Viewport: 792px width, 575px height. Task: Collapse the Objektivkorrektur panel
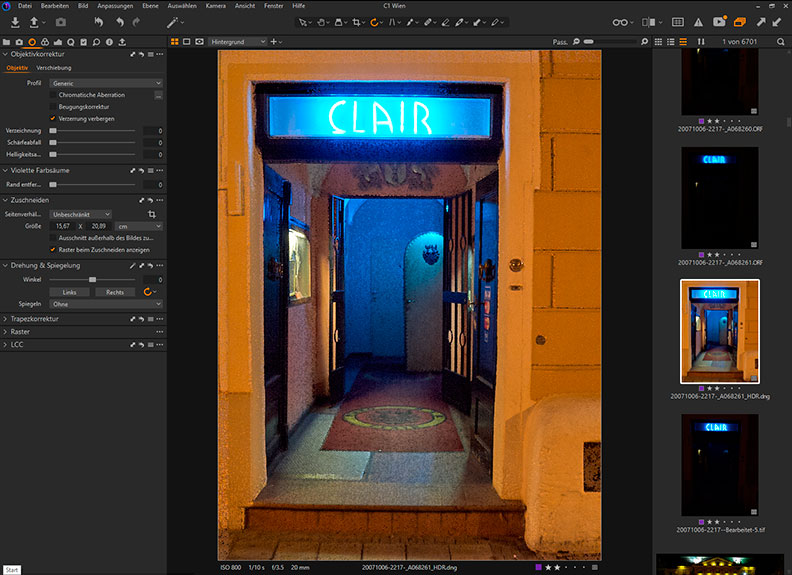5,54
